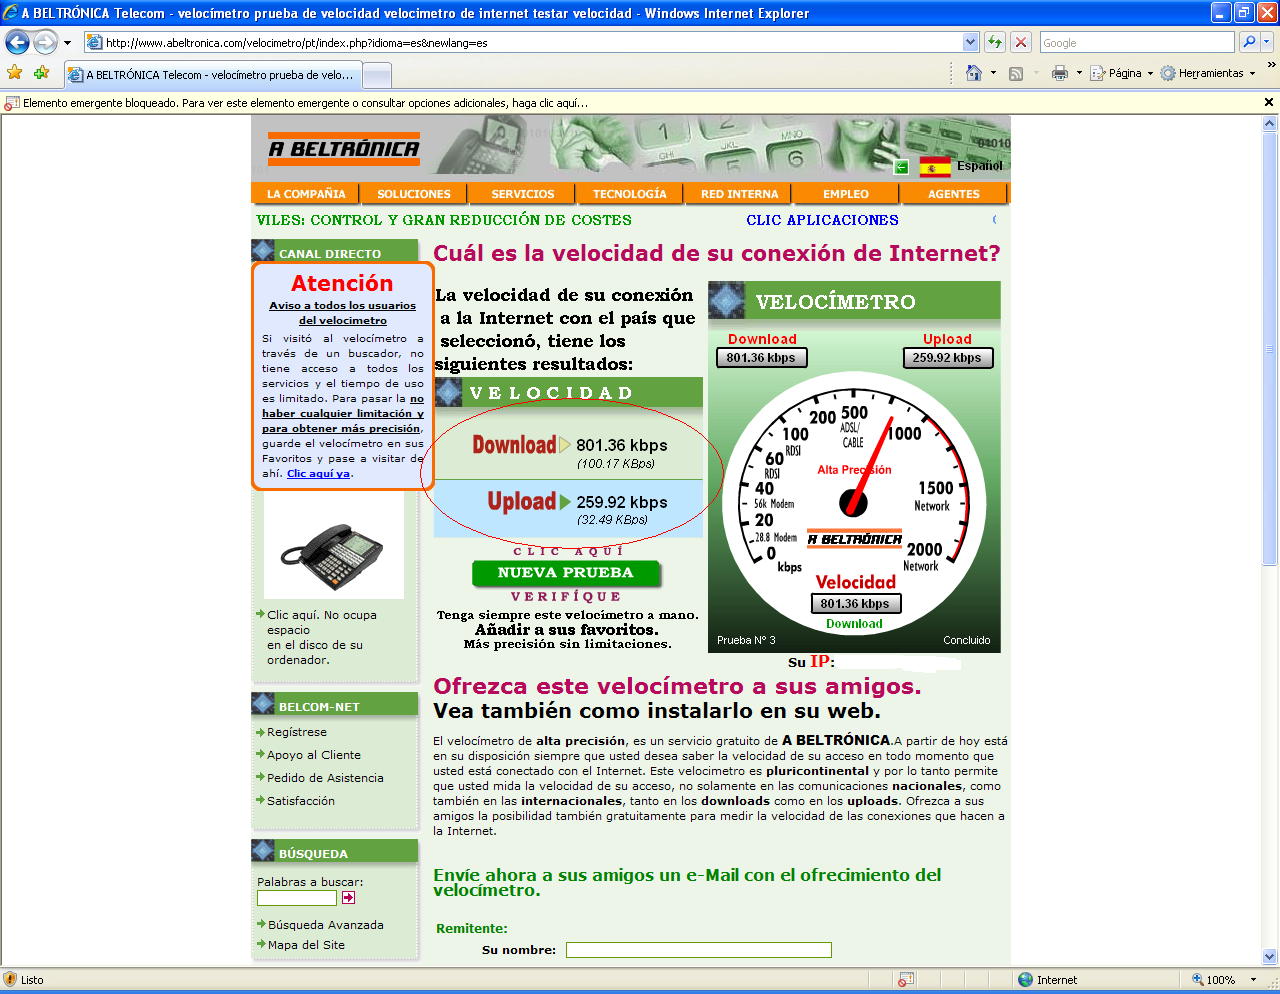Open a new blank tab
This screenshot has width=1280, height=994.
[x=376, y=75]
